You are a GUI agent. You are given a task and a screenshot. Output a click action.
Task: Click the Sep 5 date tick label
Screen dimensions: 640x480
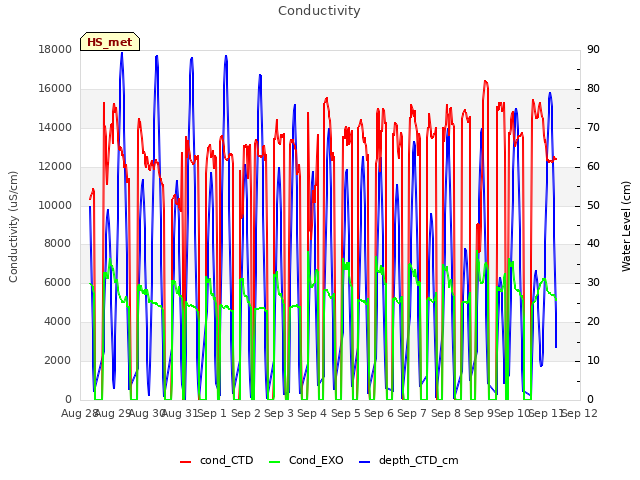click(346, 413)
